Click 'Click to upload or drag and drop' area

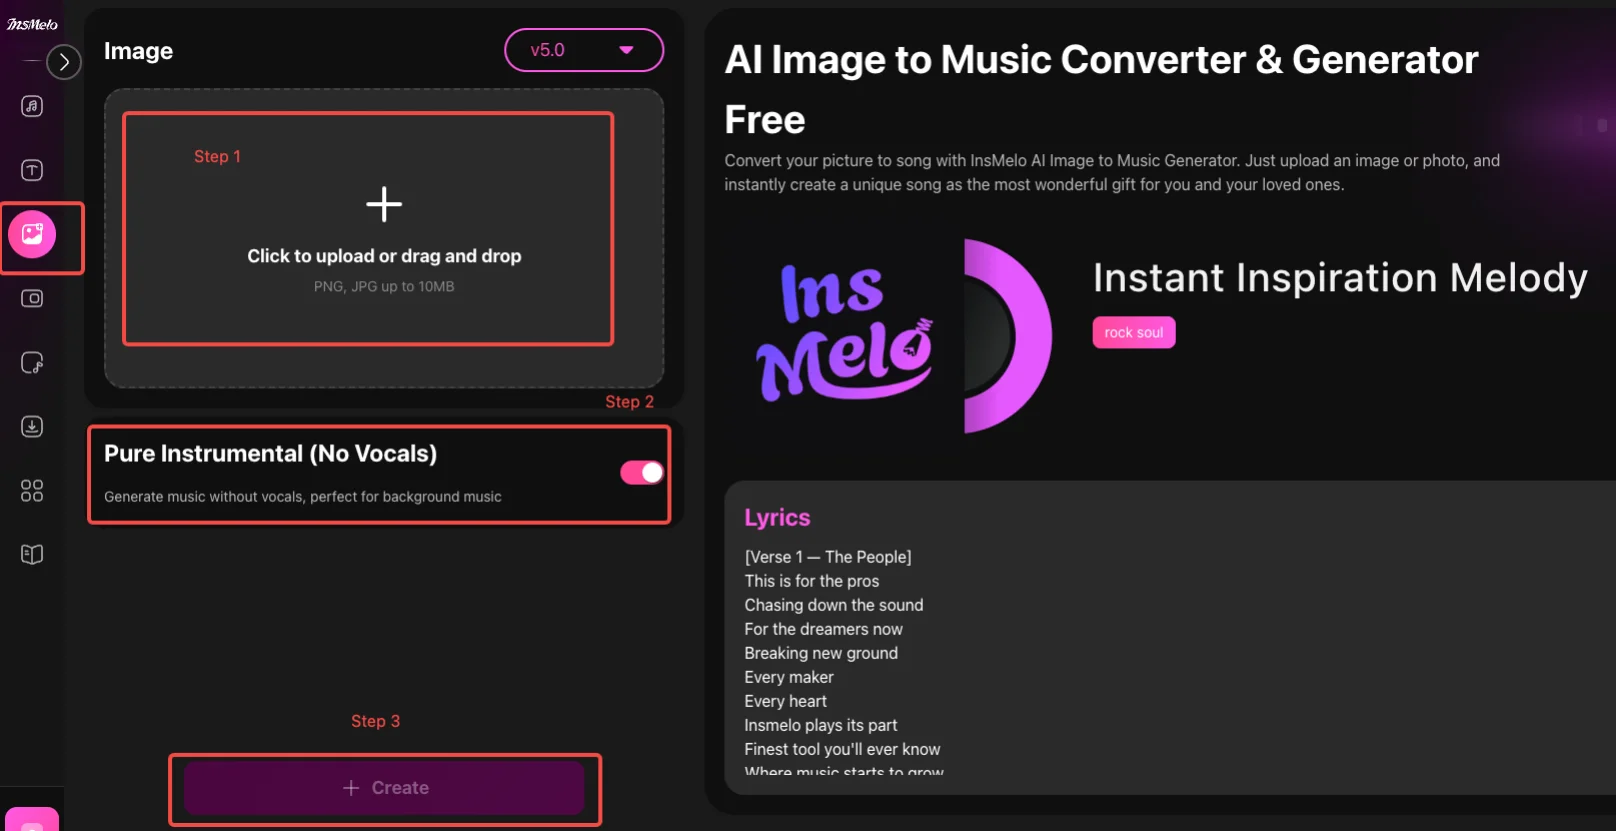point(384,256)
